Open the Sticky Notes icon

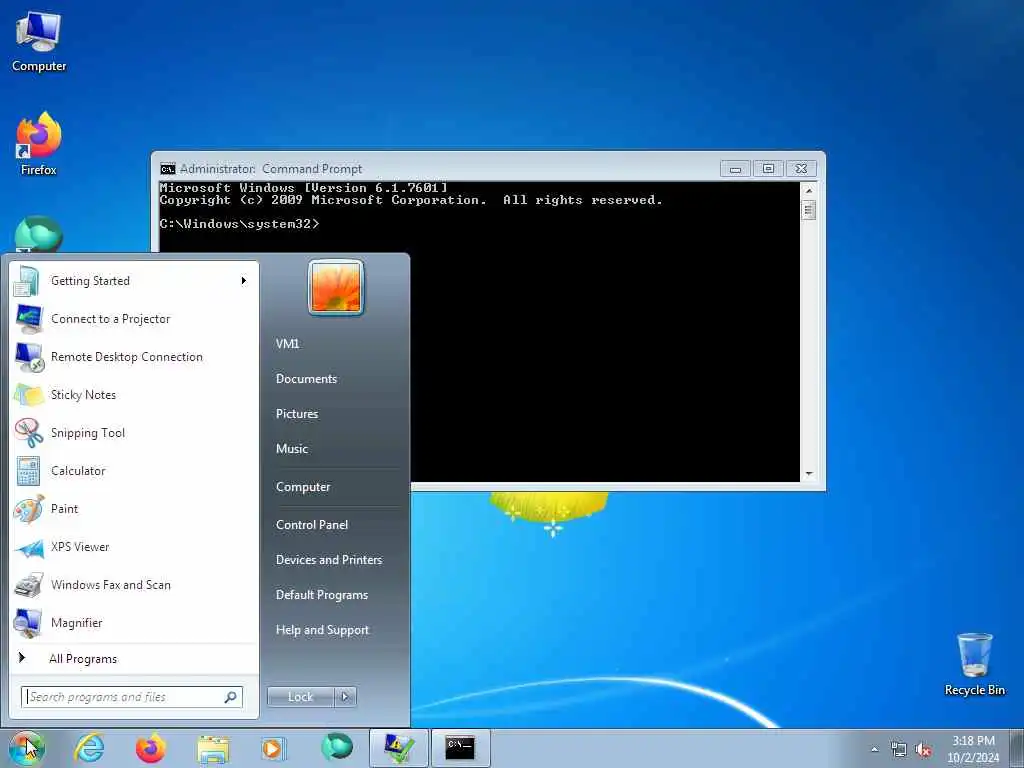[x=28, y=394]
